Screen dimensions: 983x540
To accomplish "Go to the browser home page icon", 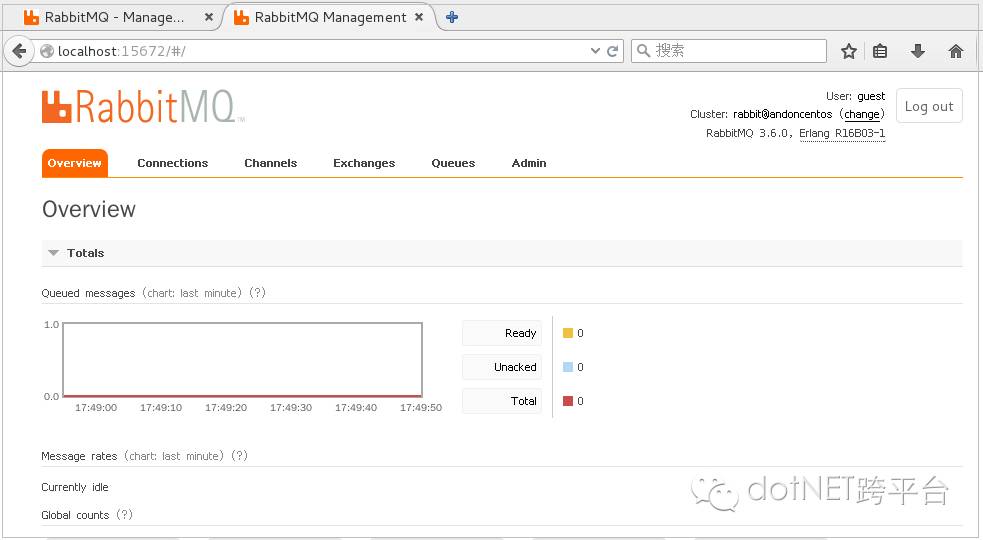I will (x=956, y=51).
